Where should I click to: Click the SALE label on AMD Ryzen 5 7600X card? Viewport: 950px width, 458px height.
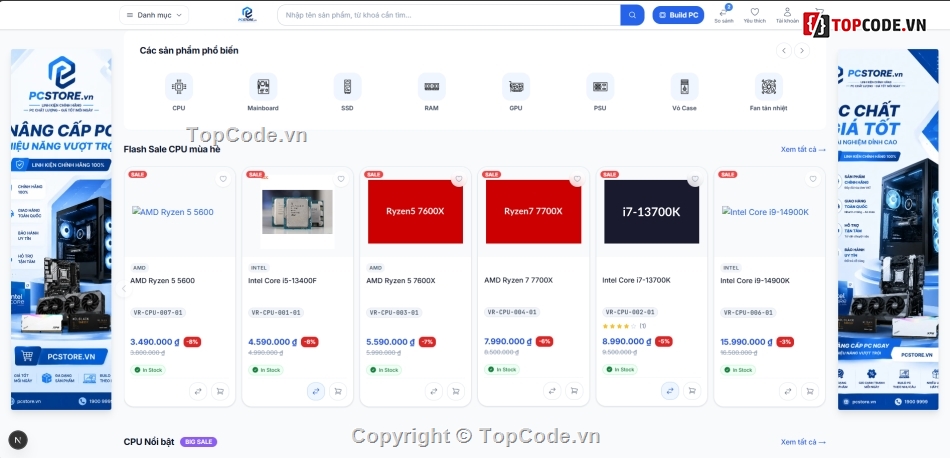click(x=373, y=174)
